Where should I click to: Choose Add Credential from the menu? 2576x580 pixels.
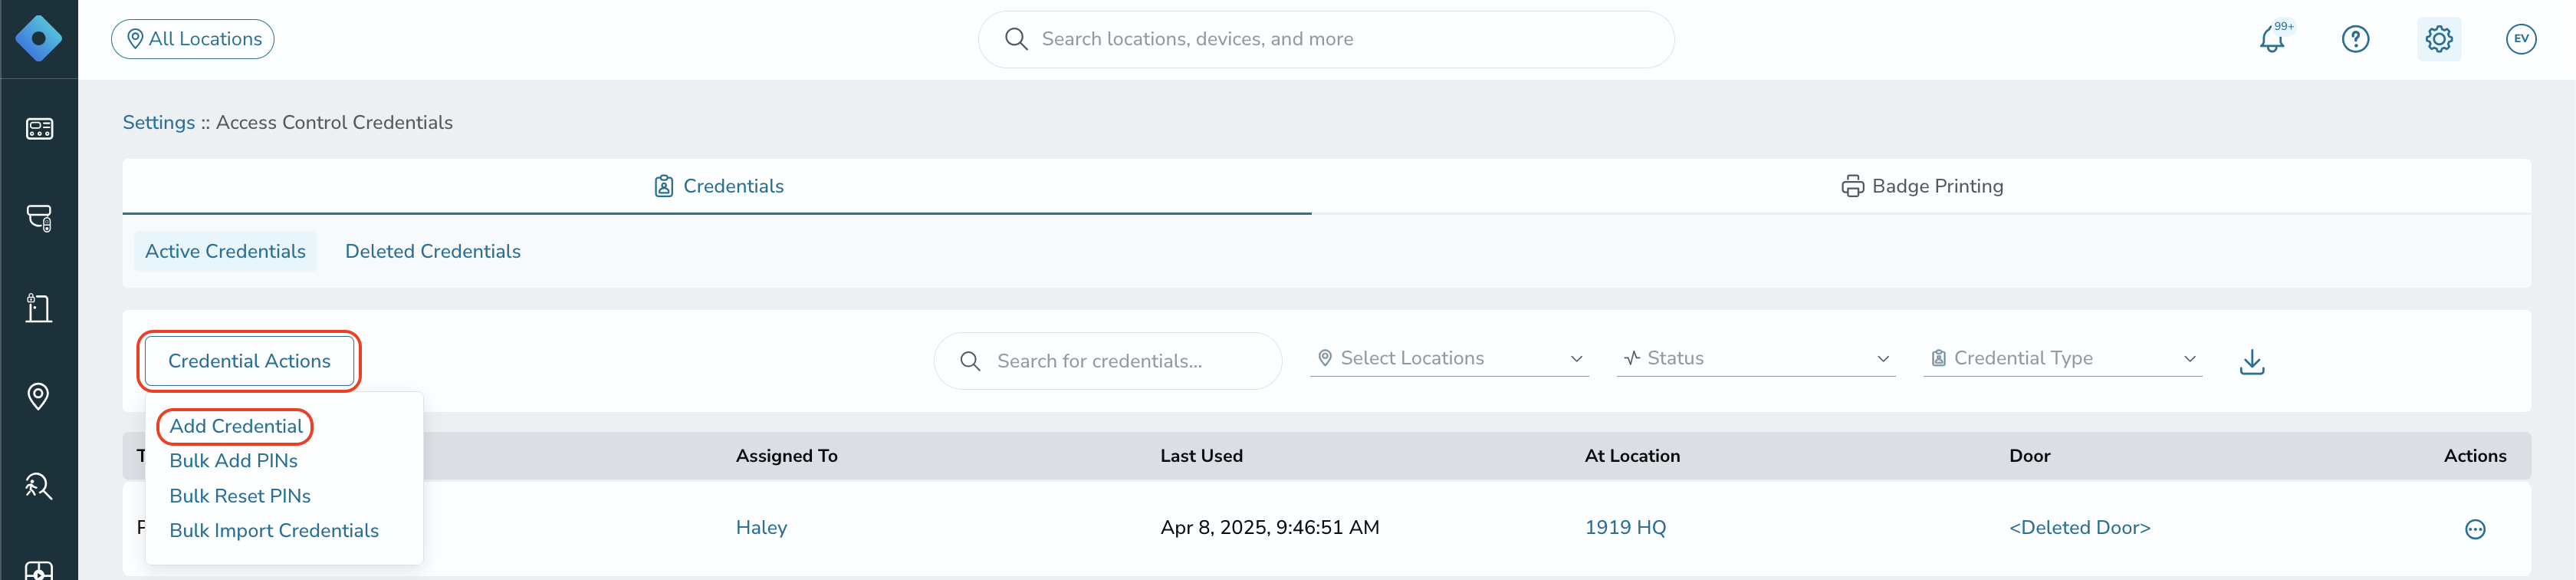point(236,426)
